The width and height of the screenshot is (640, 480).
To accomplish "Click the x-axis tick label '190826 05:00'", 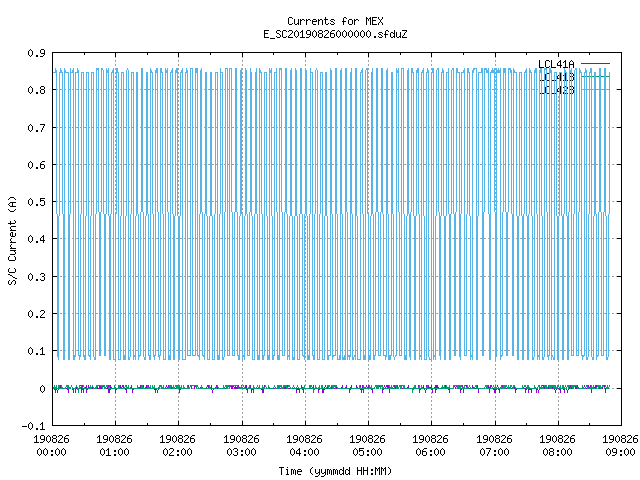I will coord(368,446).
